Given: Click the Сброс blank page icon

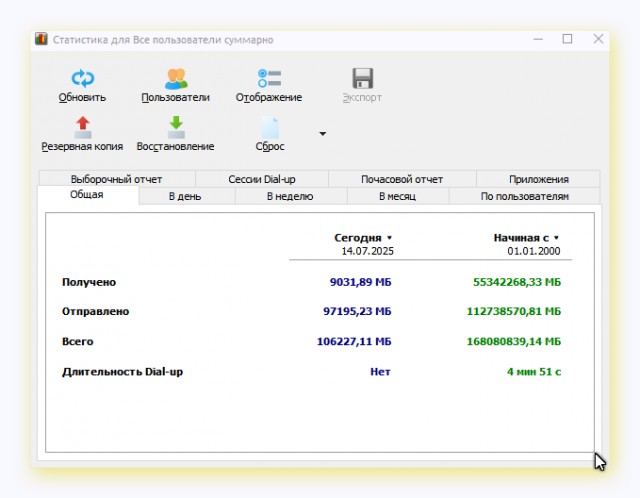Looking at the screenshot, I should point(270,127).
